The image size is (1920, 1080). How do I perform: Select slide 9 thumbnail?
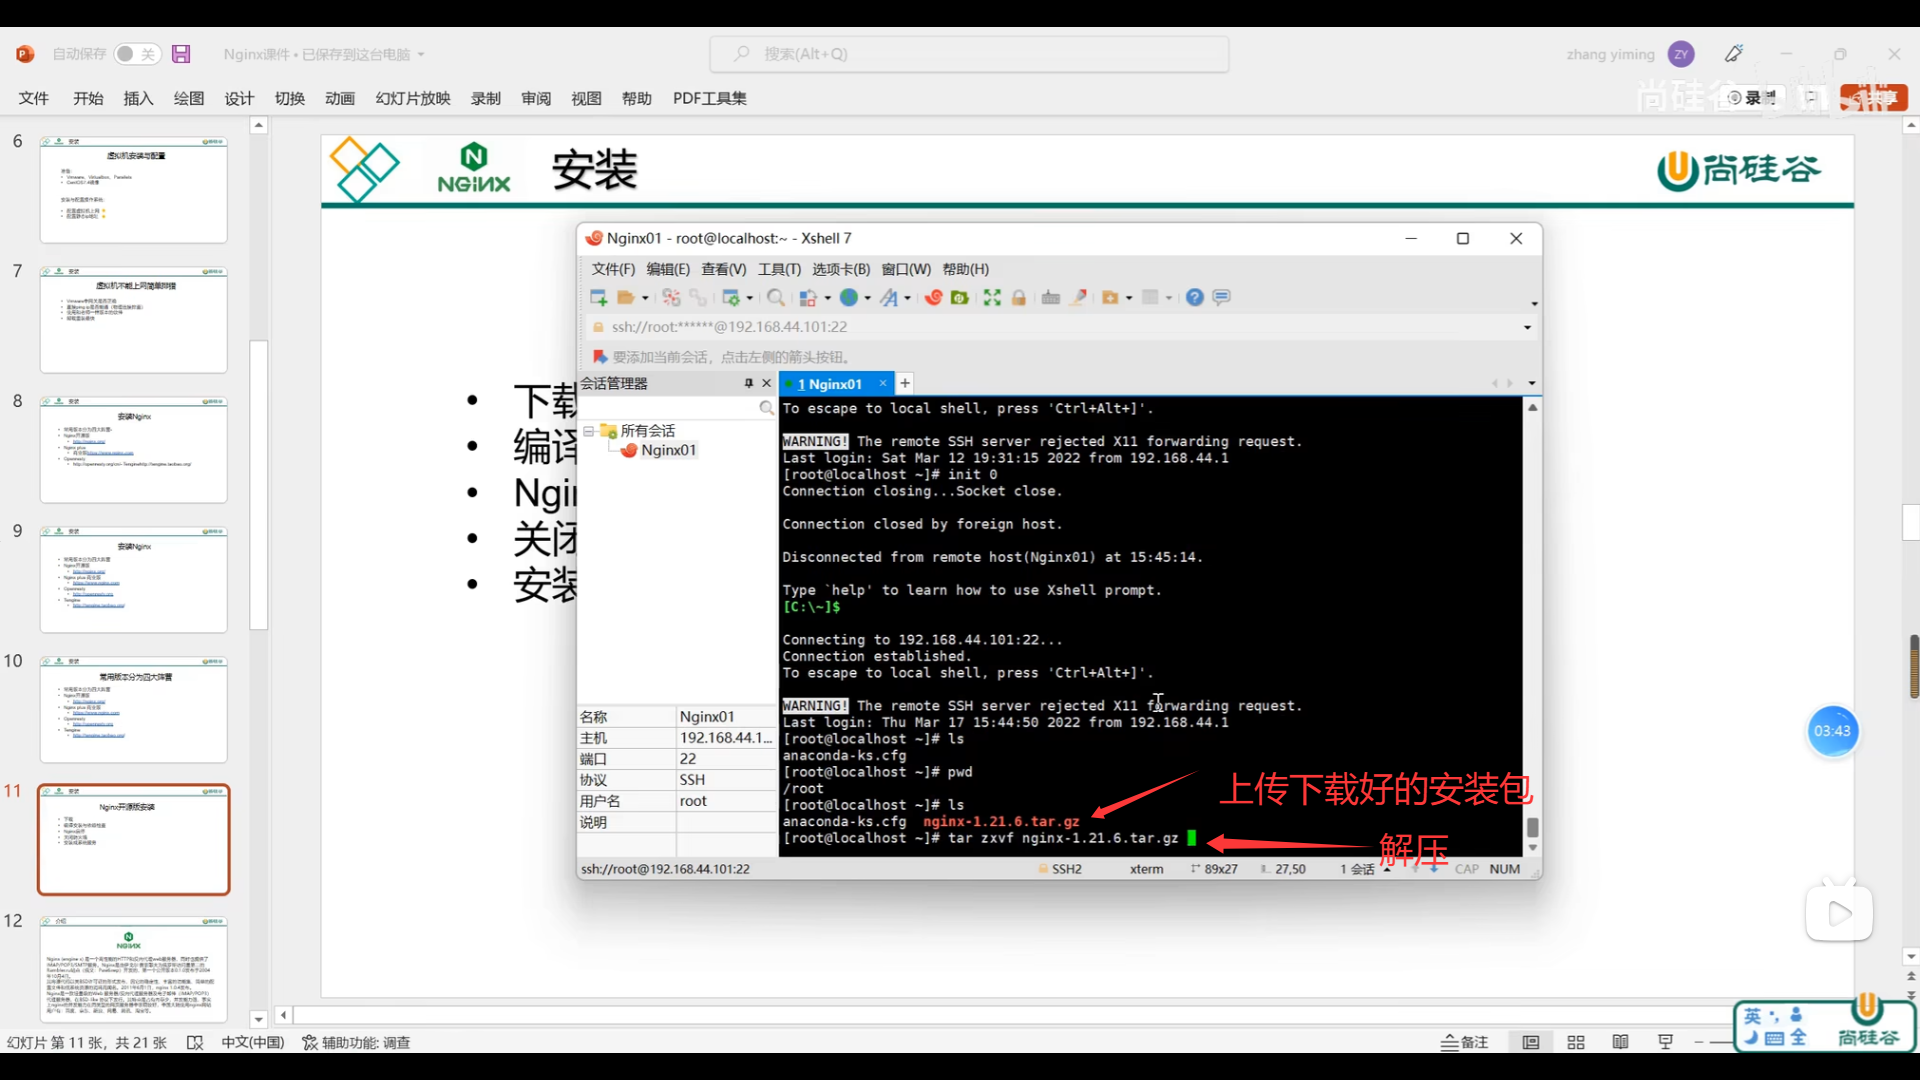click(133, 580)
